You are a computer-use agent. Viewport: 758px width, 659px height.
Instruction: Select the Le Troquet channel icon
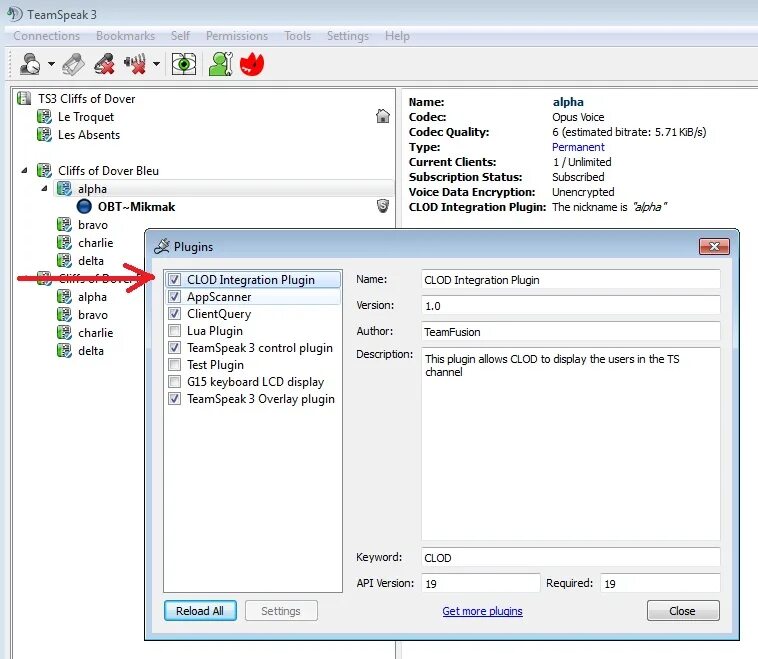(x=44, y=117)
